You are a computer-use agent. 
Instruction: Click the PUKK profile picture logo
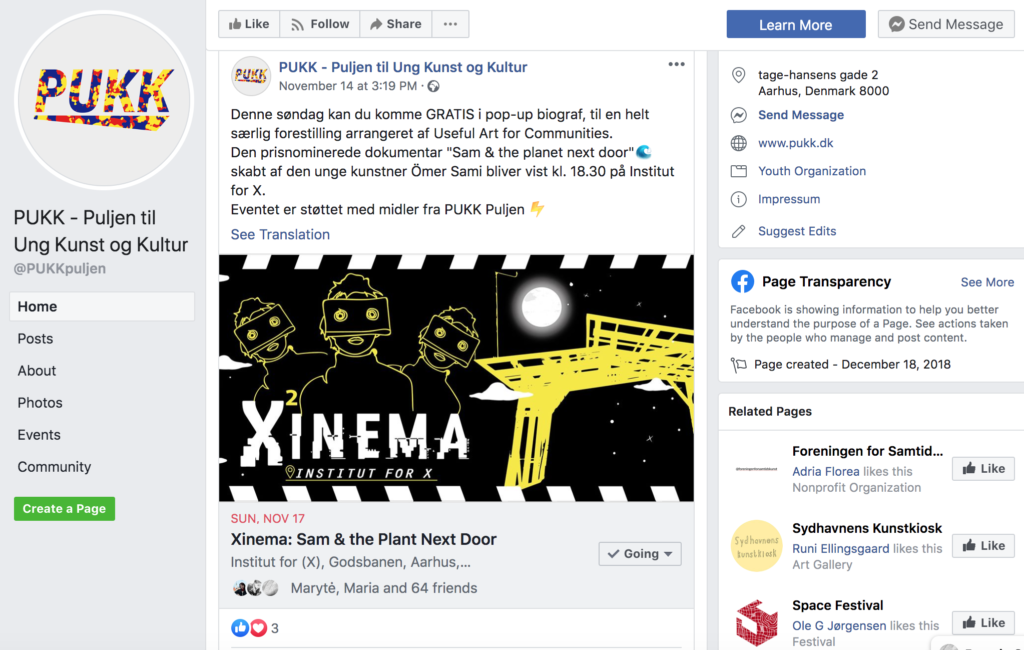[x=104, y=100]
